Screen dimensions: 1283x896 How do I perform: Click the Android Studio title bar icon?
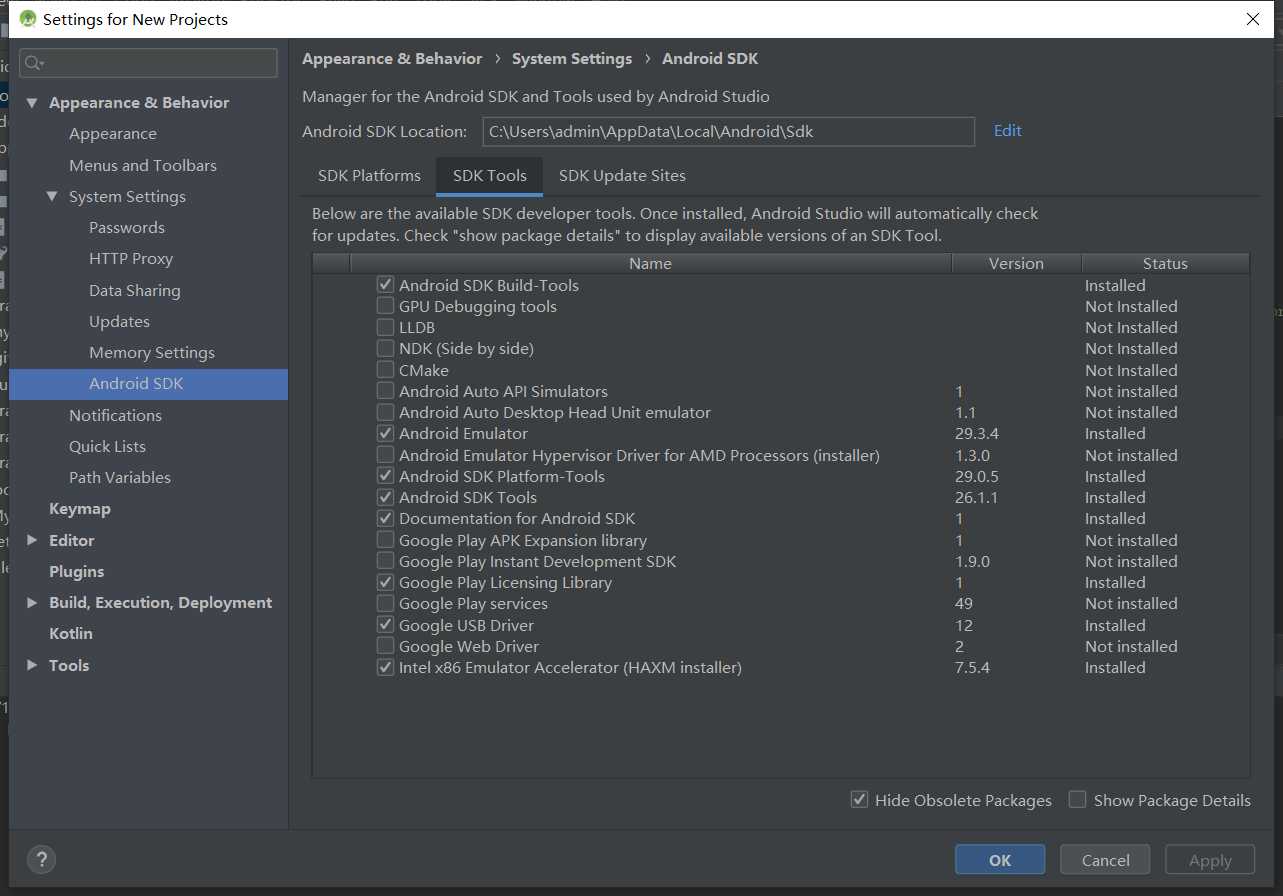point(27,19)
